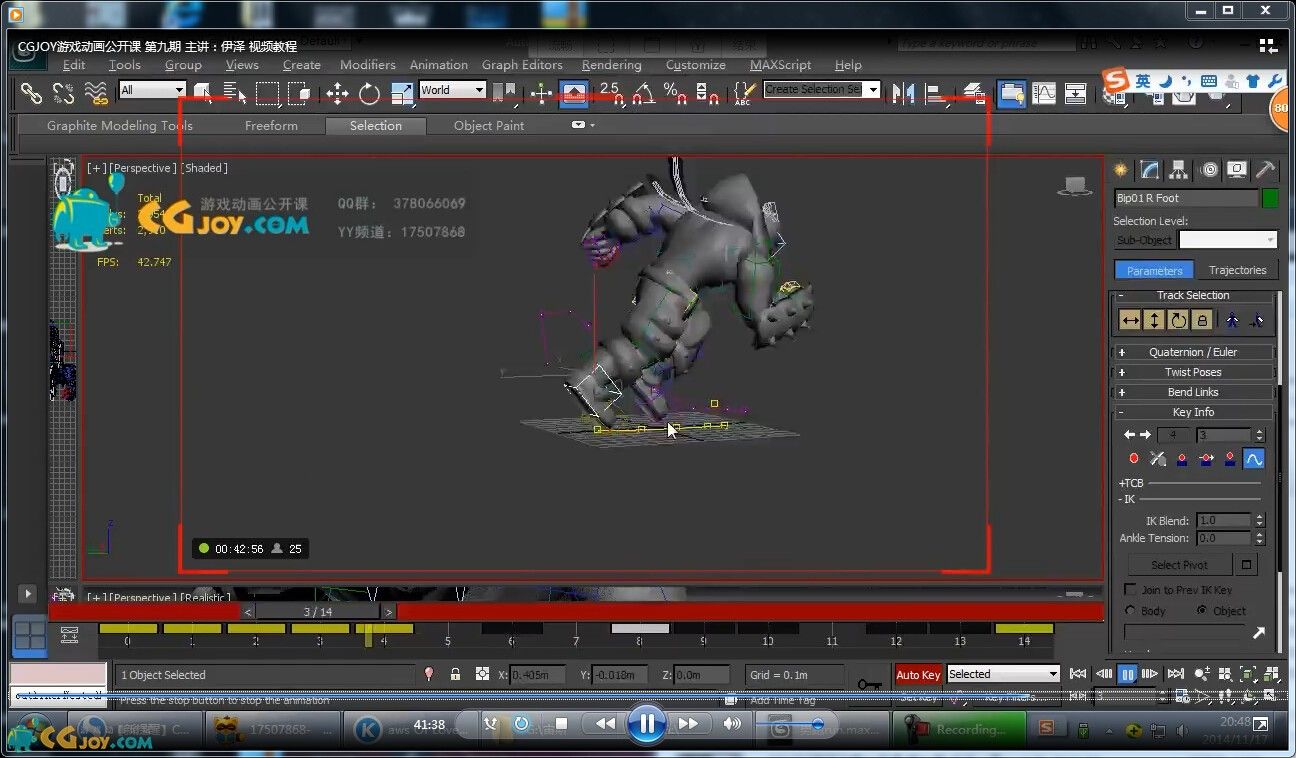Click the Body Rotation track button
1296x758 pixels.
coord(1178,320)
